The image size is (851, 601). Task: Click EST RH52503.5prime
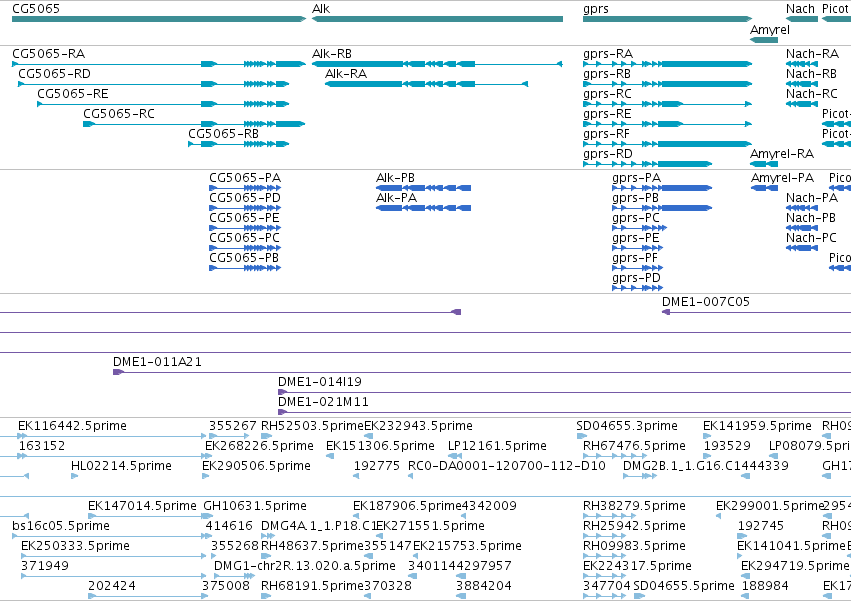pyautogui.click(x=312, y=426)
